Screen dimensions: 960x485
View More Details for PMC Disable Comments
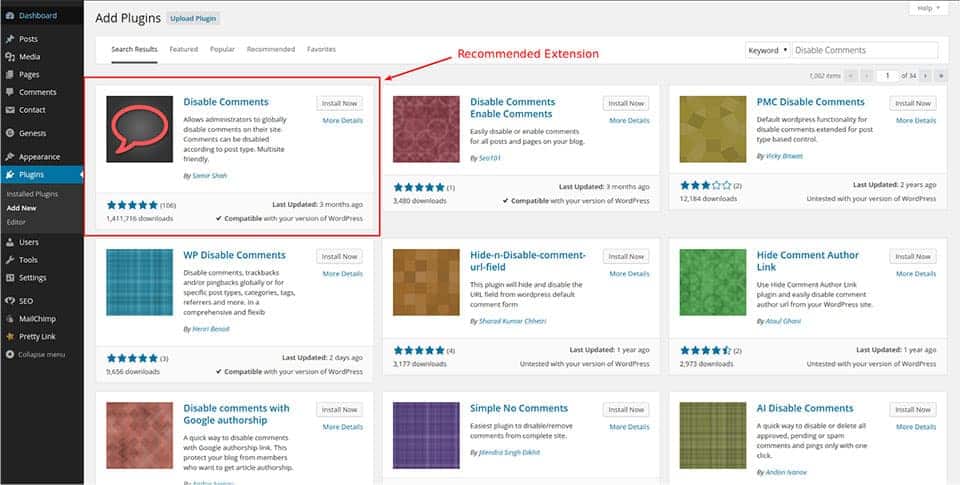point(916,121)
